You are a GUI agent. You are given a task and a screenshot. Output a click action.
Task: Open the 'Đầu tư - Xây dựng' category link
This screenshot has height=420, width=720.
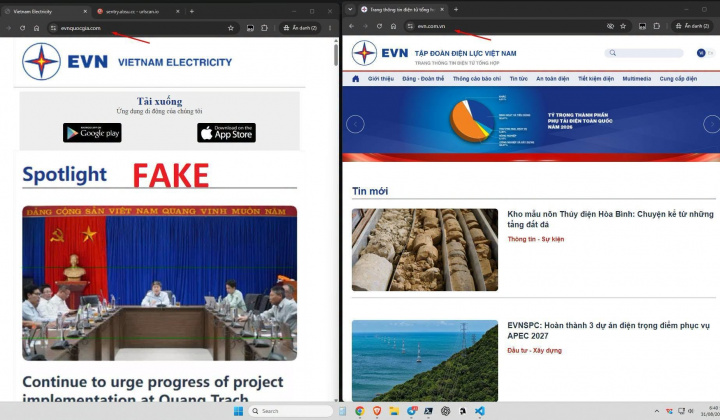pos(534,350)
